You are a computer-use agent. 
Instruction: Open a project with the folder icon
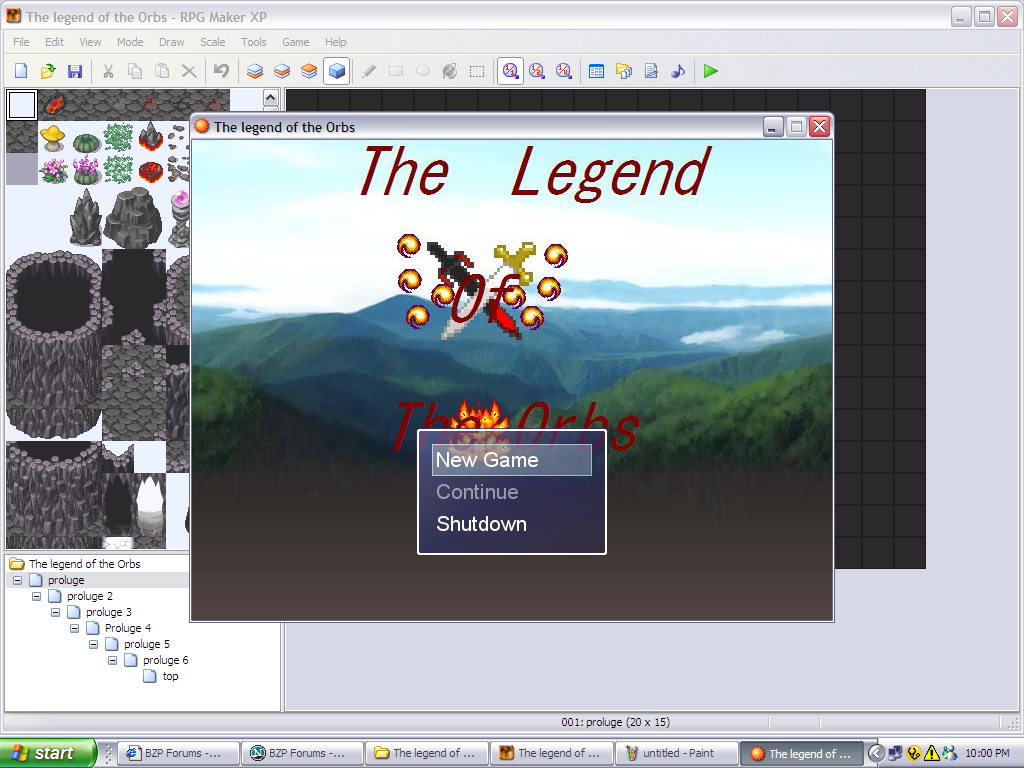coord(47,71)
